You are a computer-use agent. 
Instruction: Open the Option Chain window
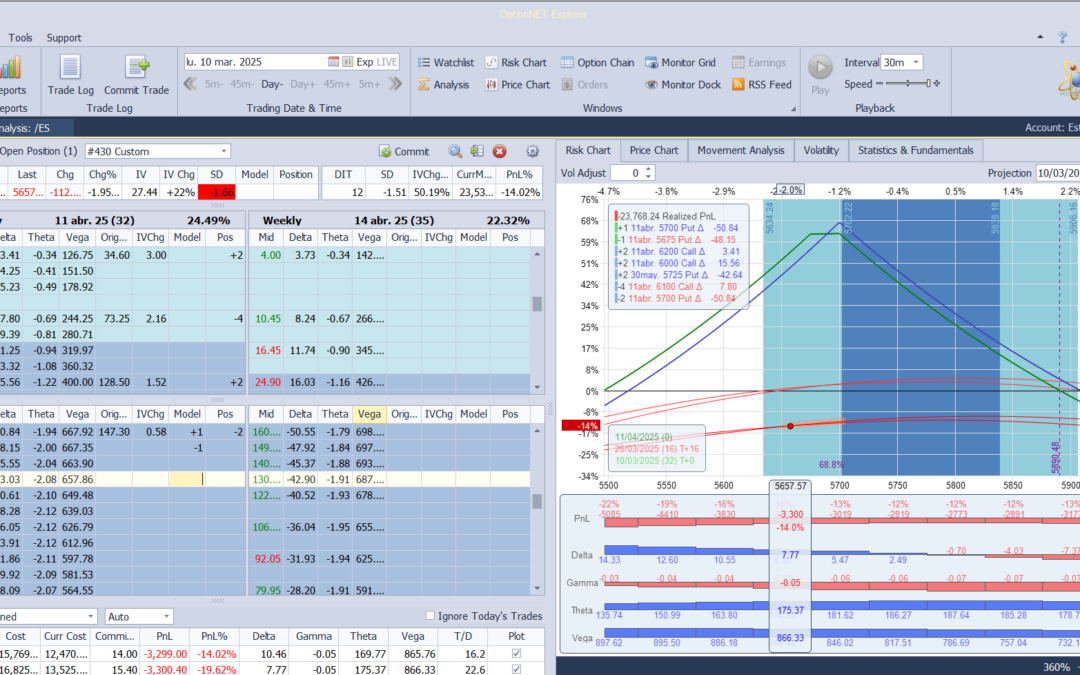pos(597,62)
